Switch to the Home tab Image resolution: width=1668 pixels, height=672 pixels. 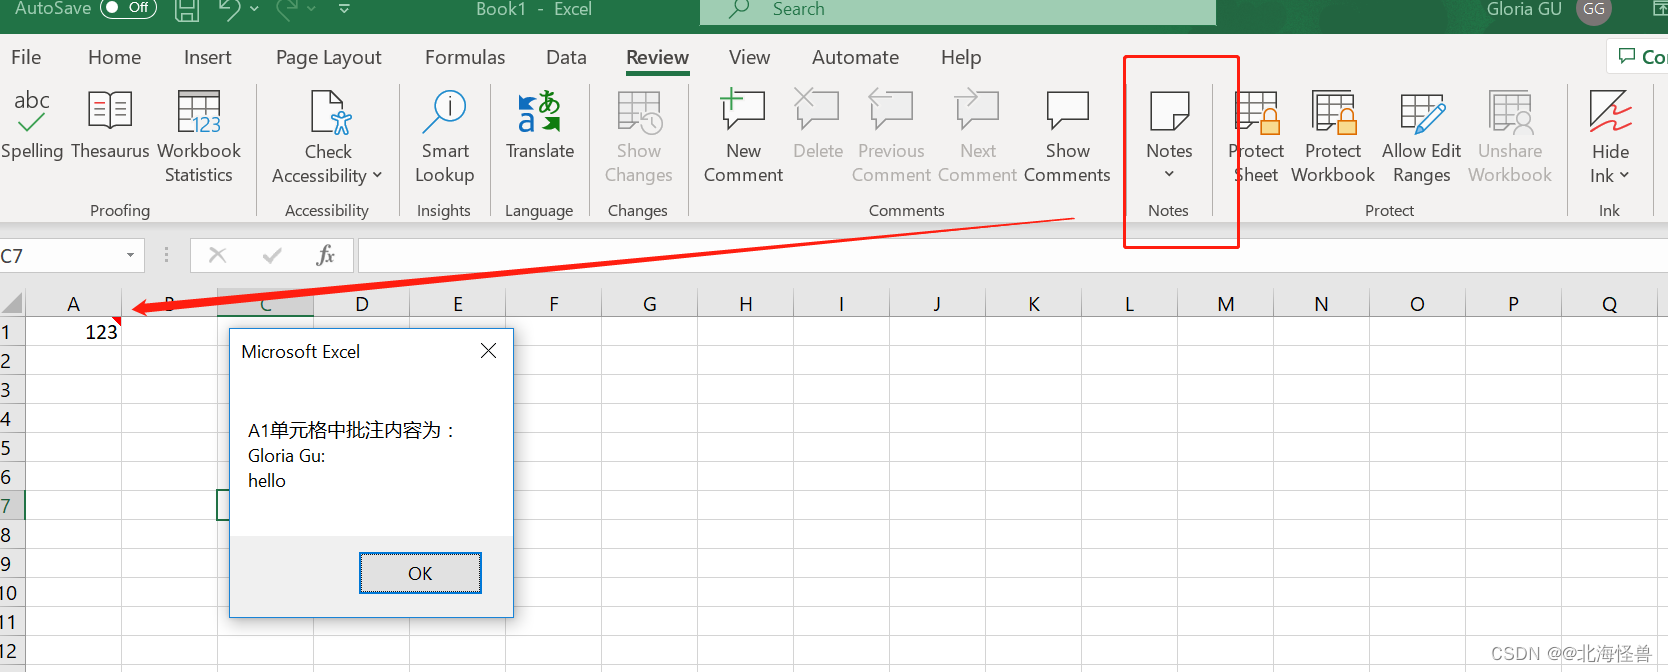click(114, 57)
